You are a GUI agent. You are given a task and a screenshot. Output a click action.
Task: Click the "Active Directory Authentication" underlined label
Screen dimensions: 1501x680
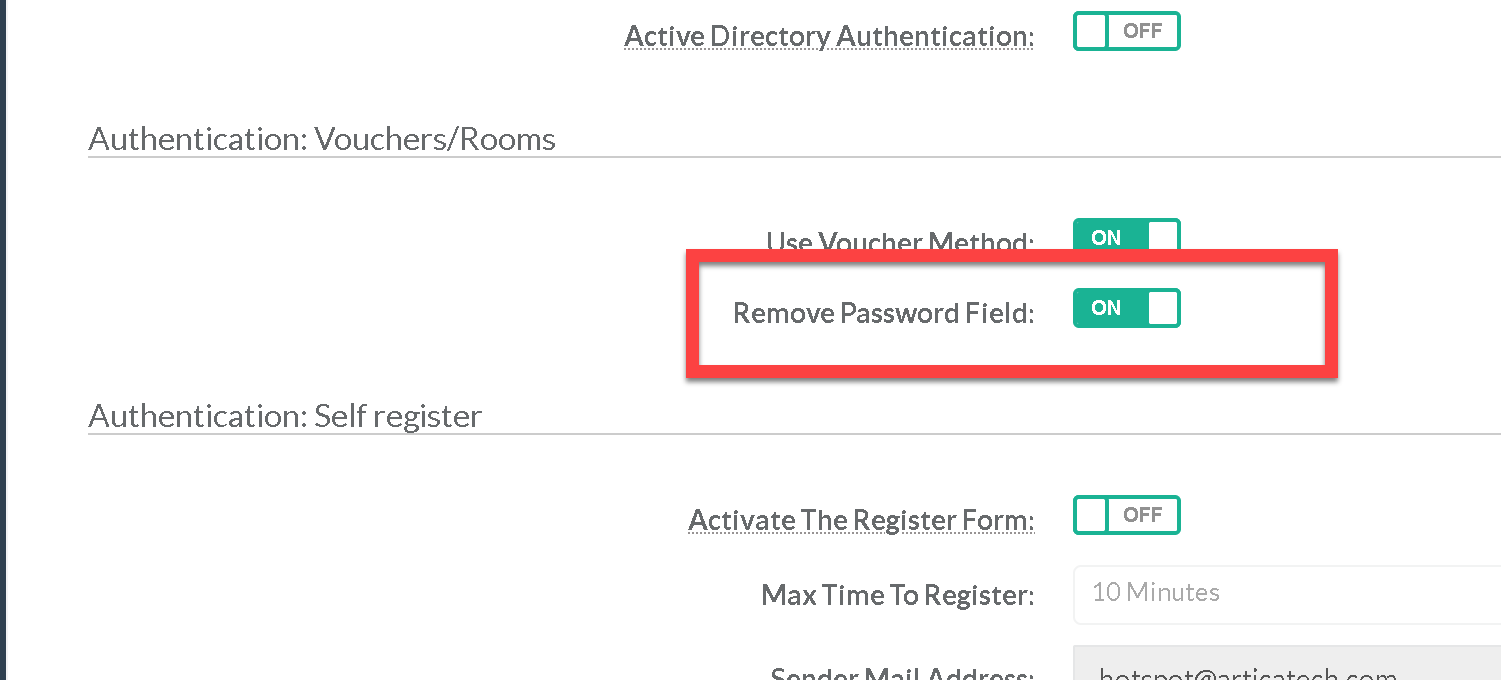coord(828,37)
